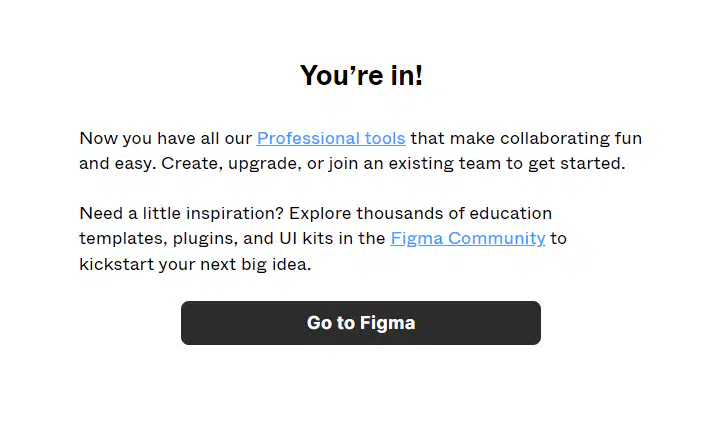The width and height of the screenshot is (720, 429).
Task: Open the Professional tools link
Action: pyautogui.click(x=331, y=138)
